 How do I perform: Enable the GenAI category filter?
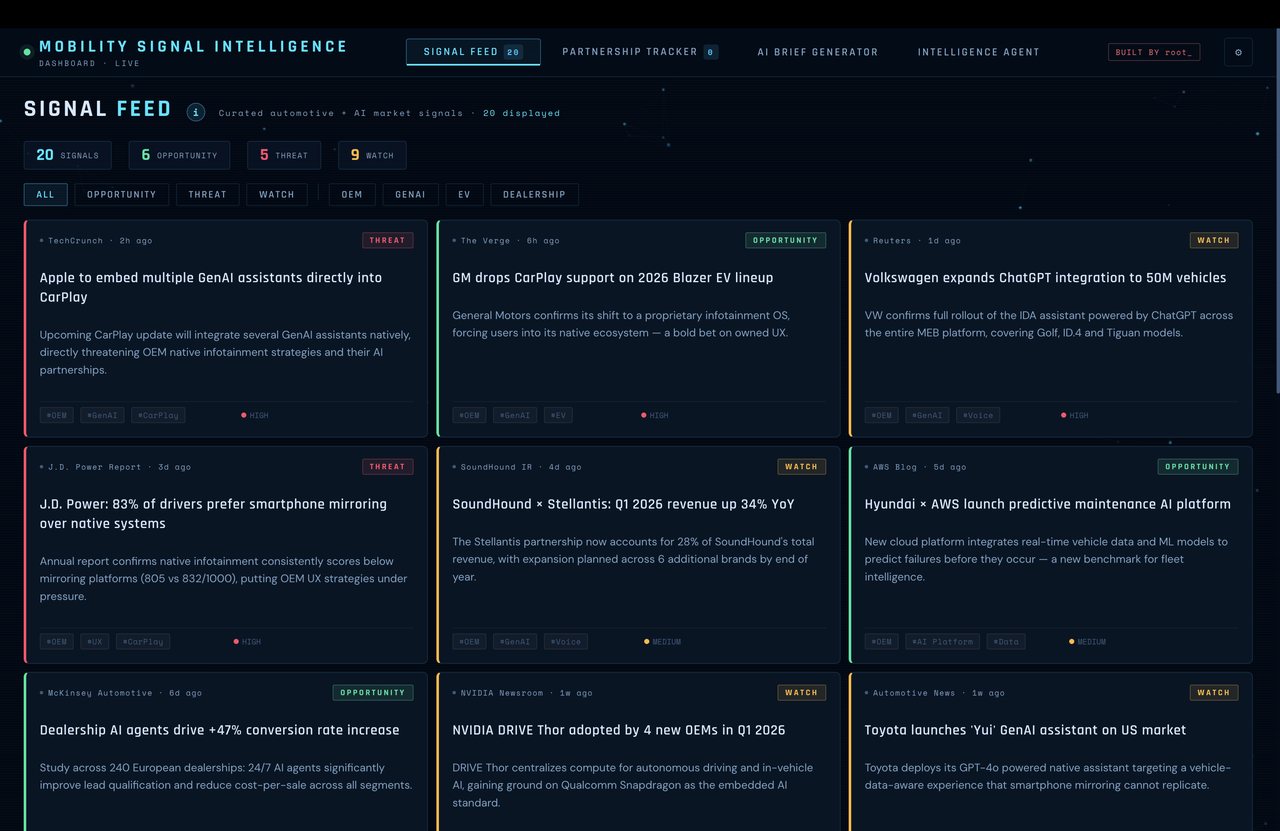(x=411, y=194)
